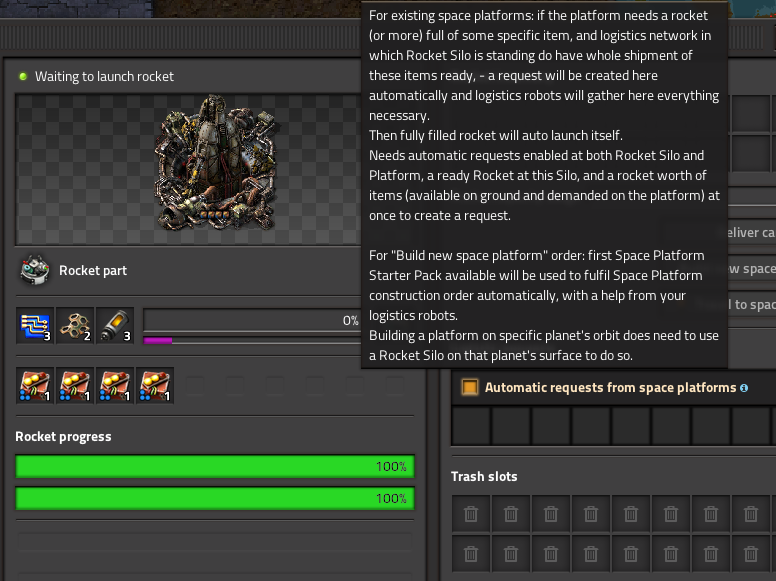This screenshot has height=581, width=776.
Task: Select fourth trash slot in top row
Action: coord(591,514)
